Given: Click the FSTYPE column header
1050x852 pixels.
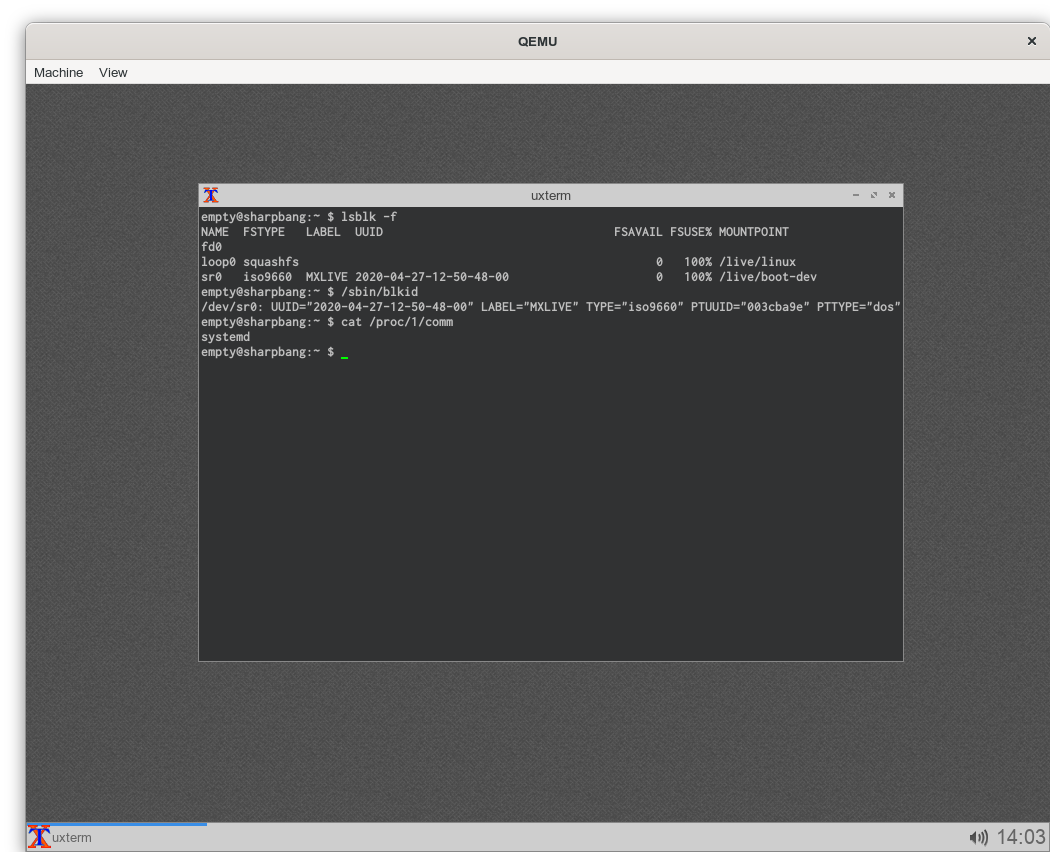Looking at the screenshot, I should (264, 232).
